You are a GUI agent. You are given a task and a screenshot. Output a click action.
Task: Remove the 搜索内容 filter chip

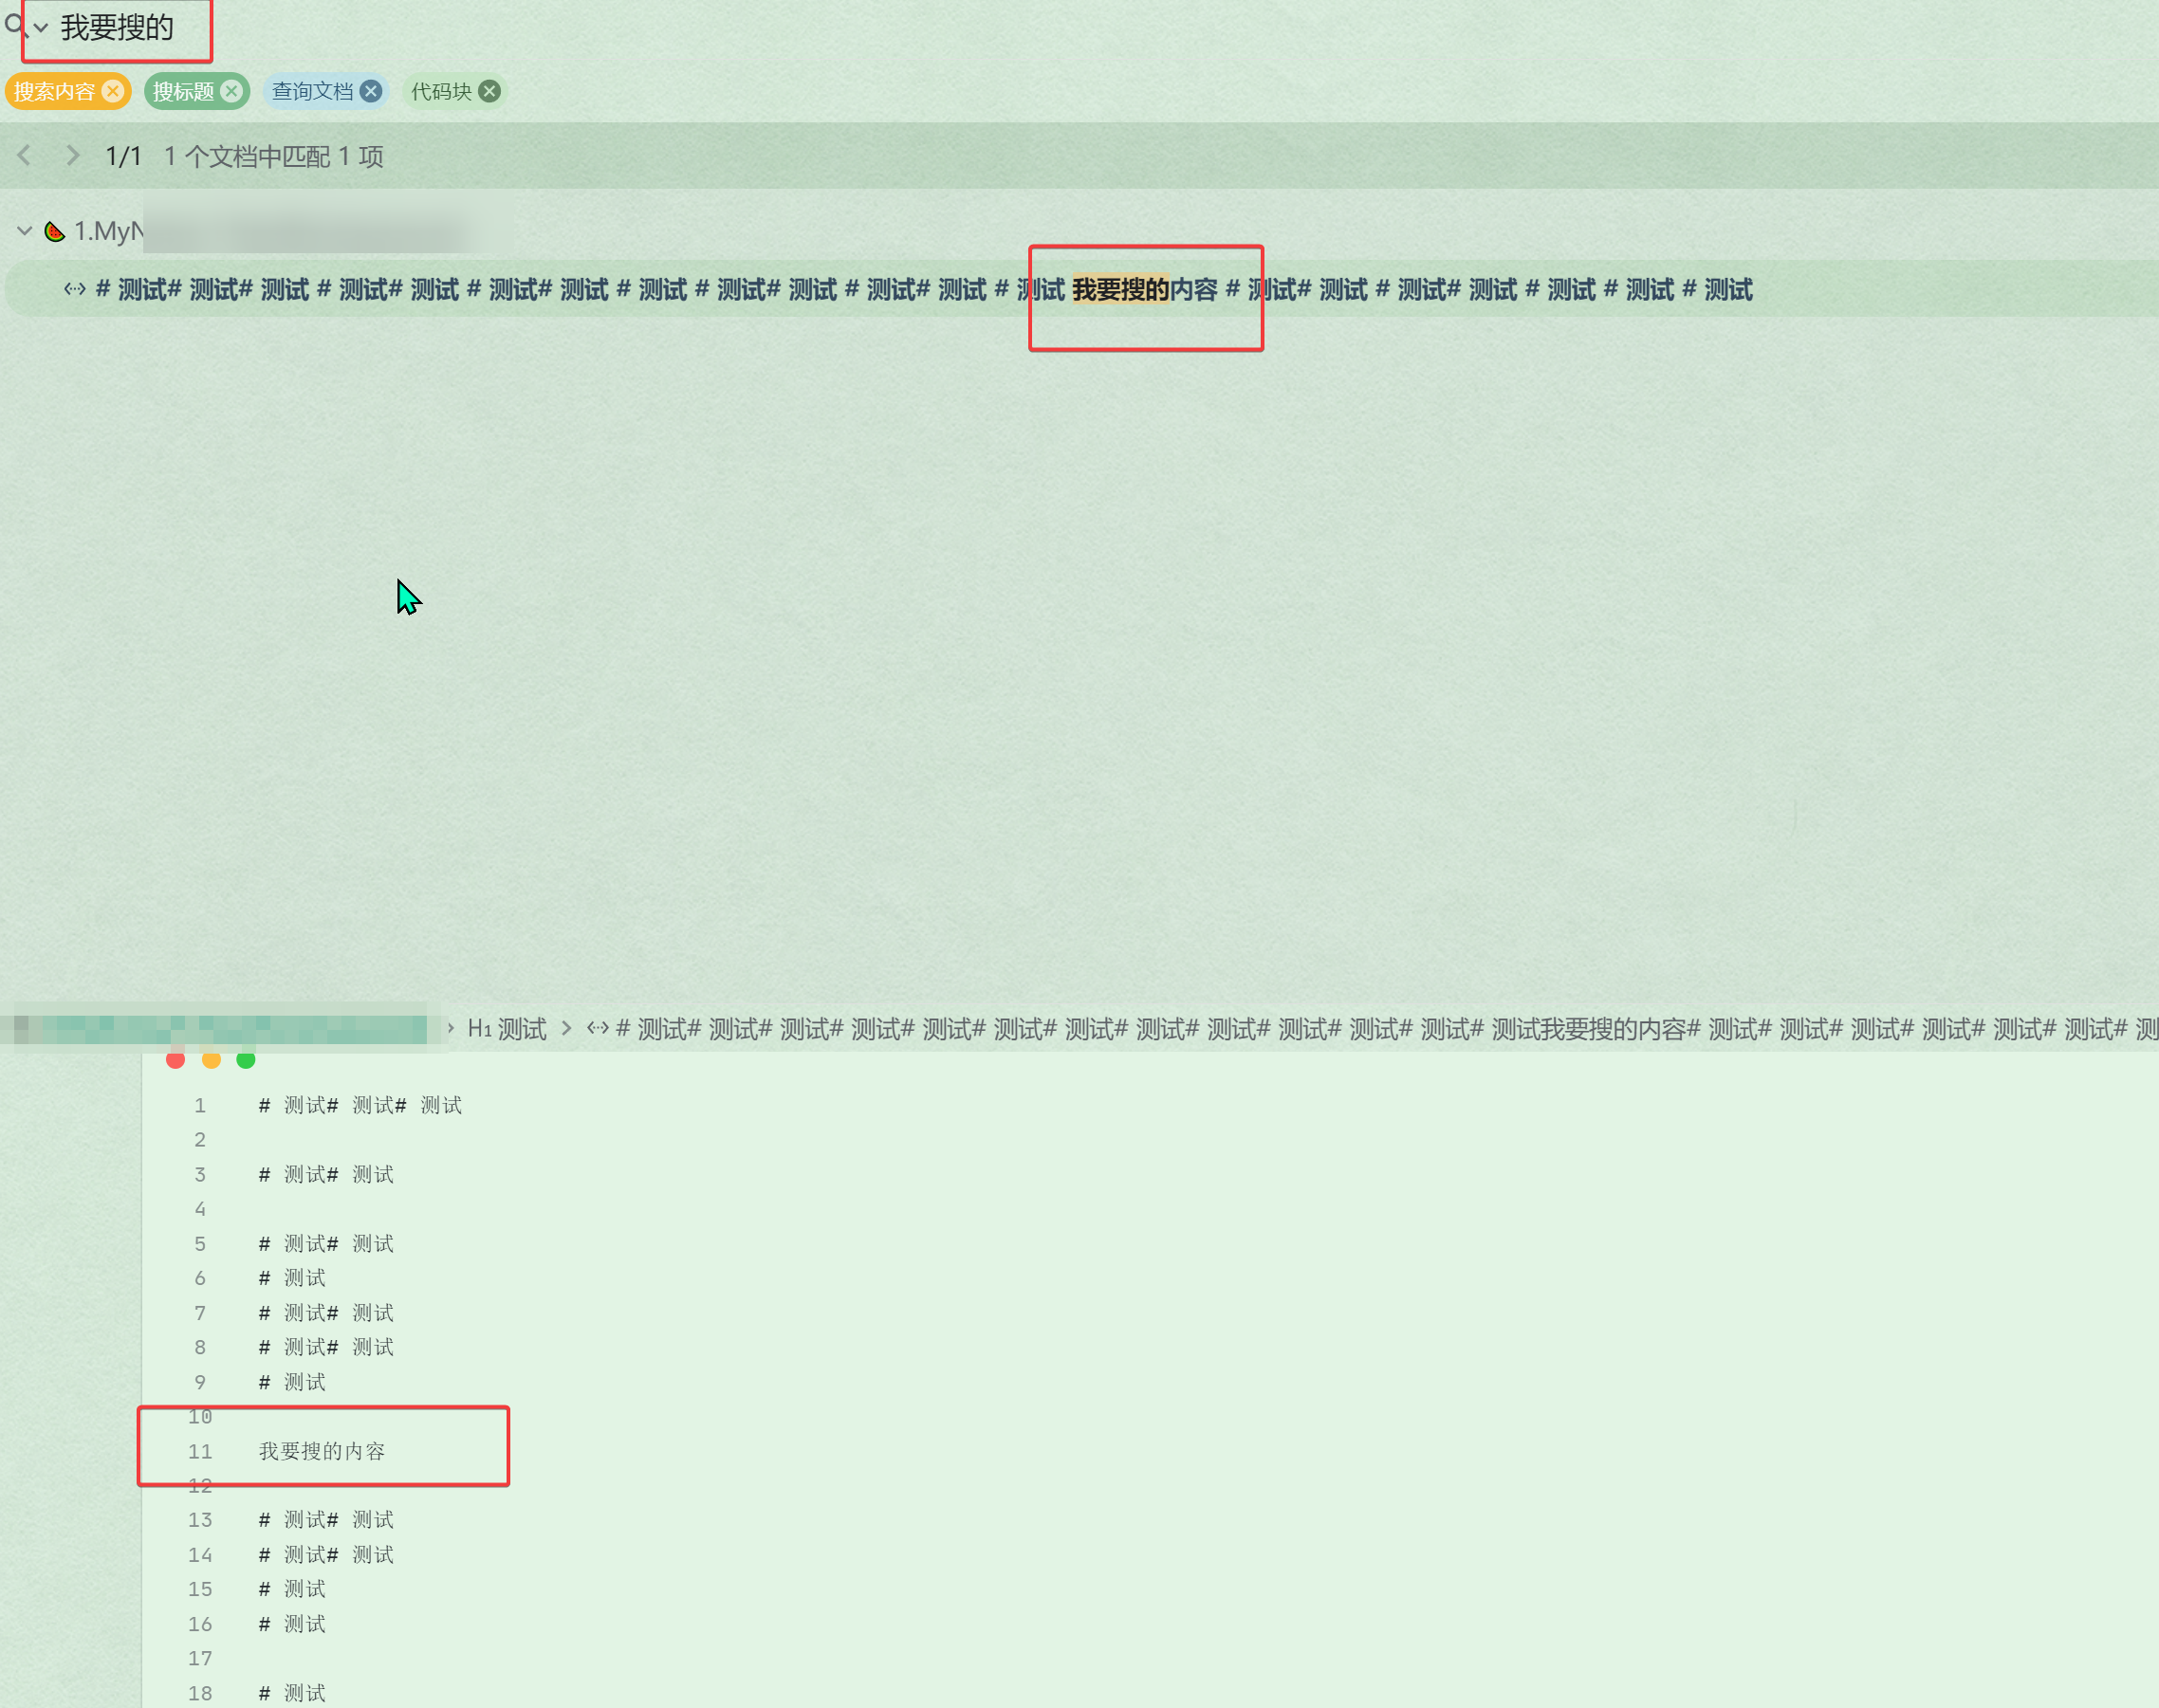click(x=113, y=91)
